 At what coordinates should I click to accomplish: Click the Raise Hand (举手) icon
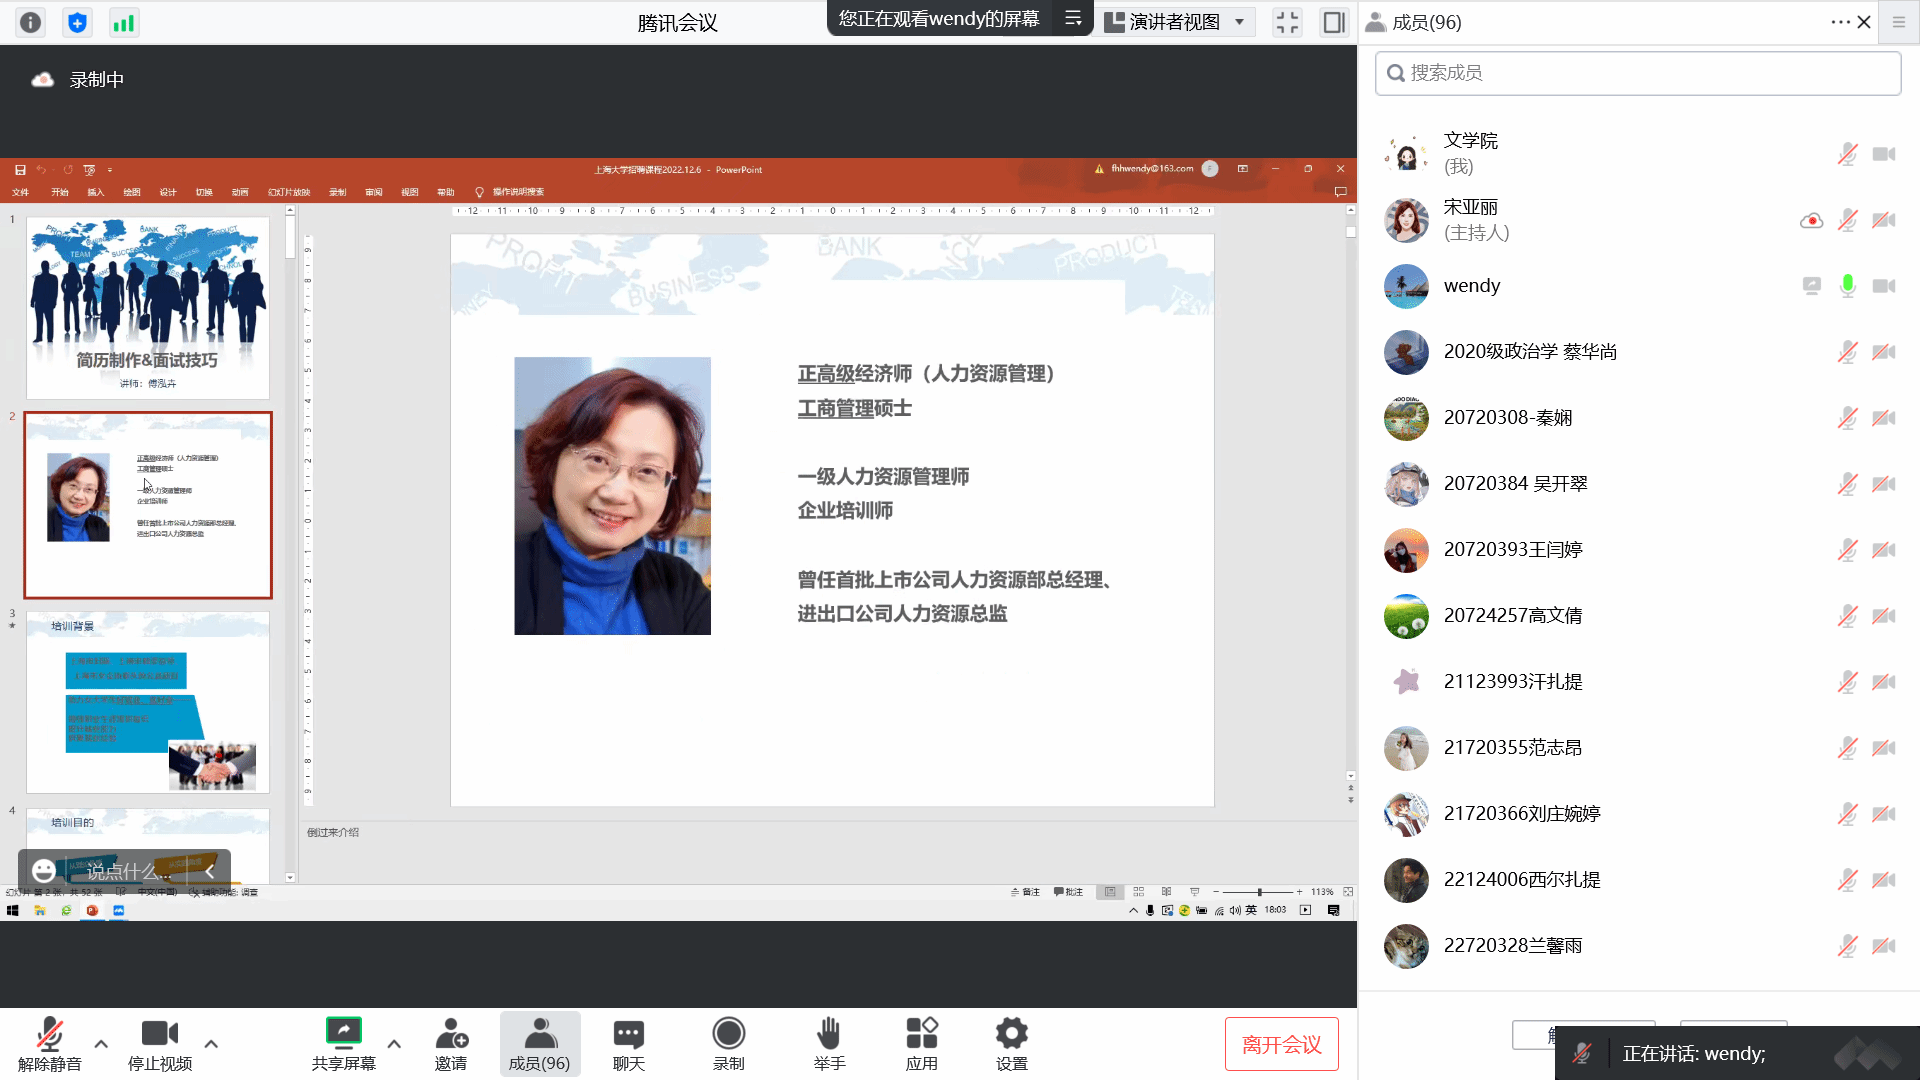coord(829,1043)
